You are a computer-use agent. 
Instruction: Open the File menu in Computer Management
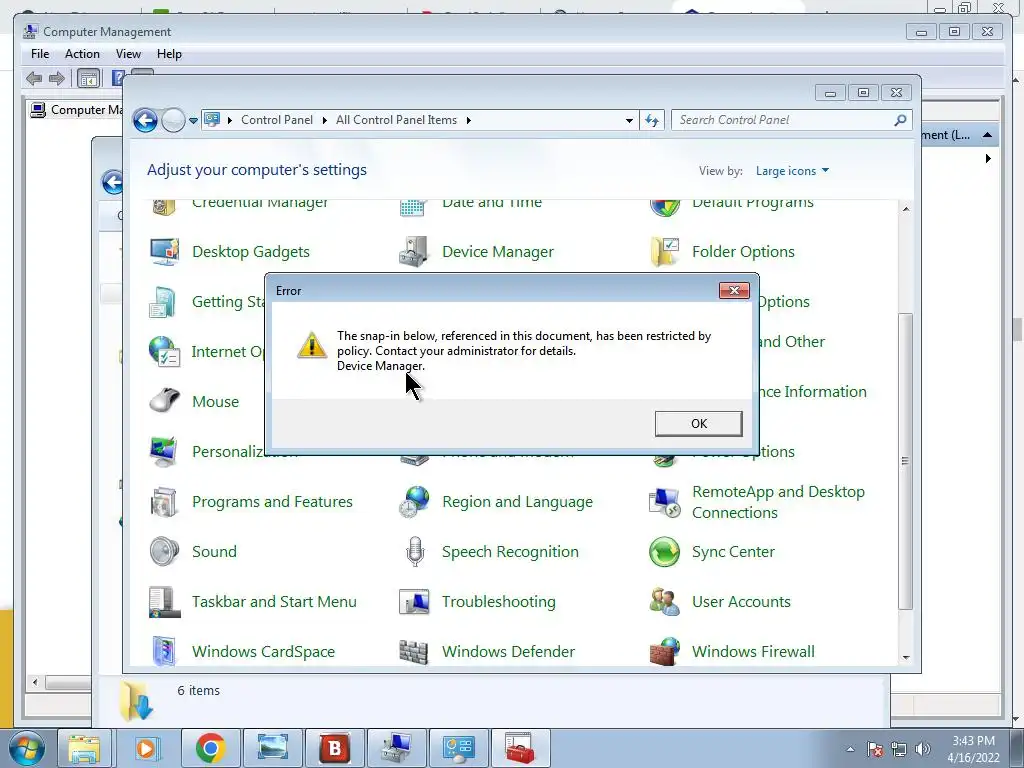tap(40, 54)
